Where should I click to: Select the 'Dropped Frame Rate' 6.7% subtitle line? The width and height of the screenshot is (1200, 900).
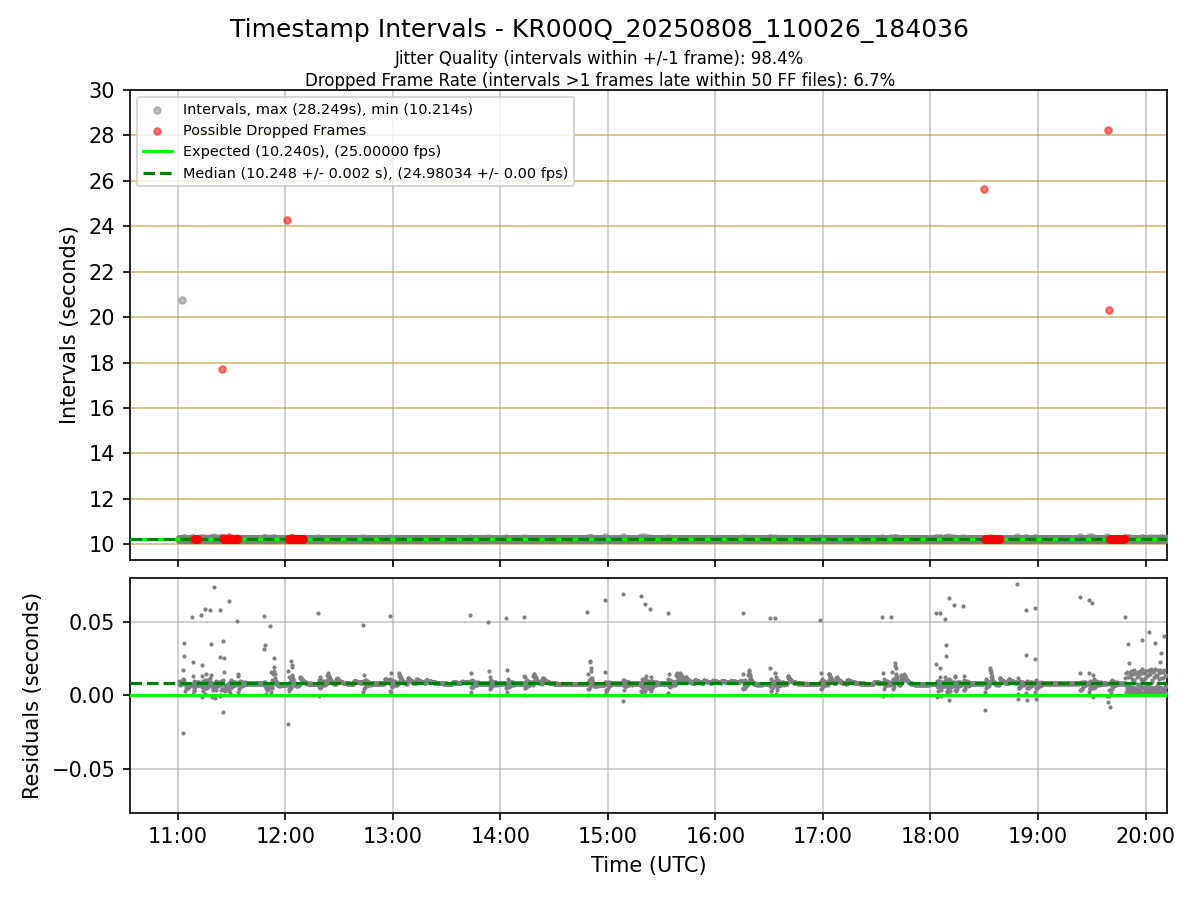pos(599,79)
